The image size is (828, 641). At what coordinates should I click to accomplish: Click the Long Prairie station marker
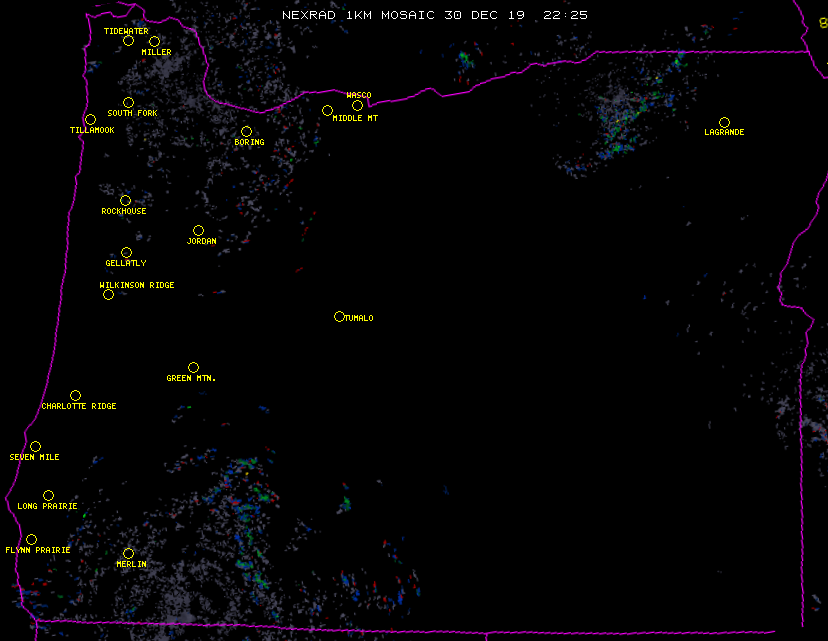click(48, 495)
